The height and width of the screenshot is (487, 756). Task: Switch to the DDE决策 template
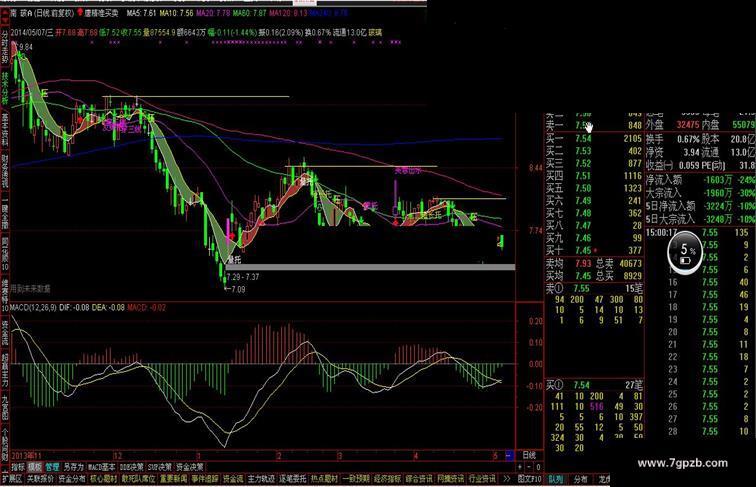131,467
